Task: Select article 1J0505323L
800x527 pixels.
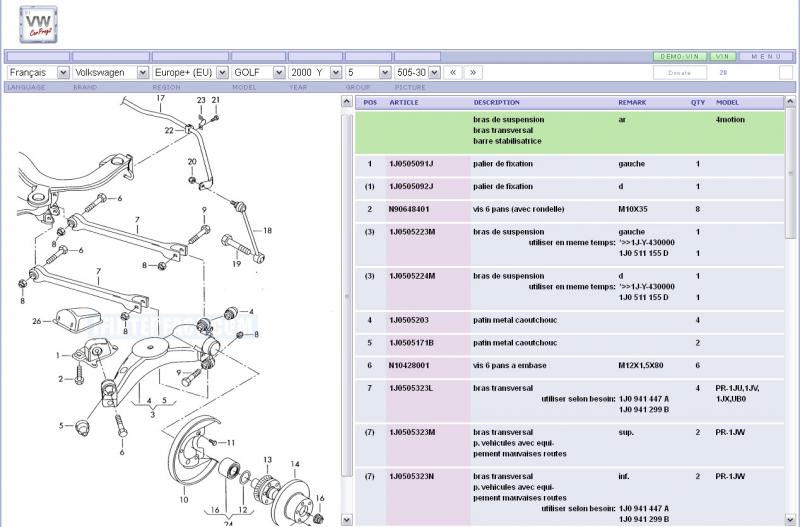Action: [411, 388]
